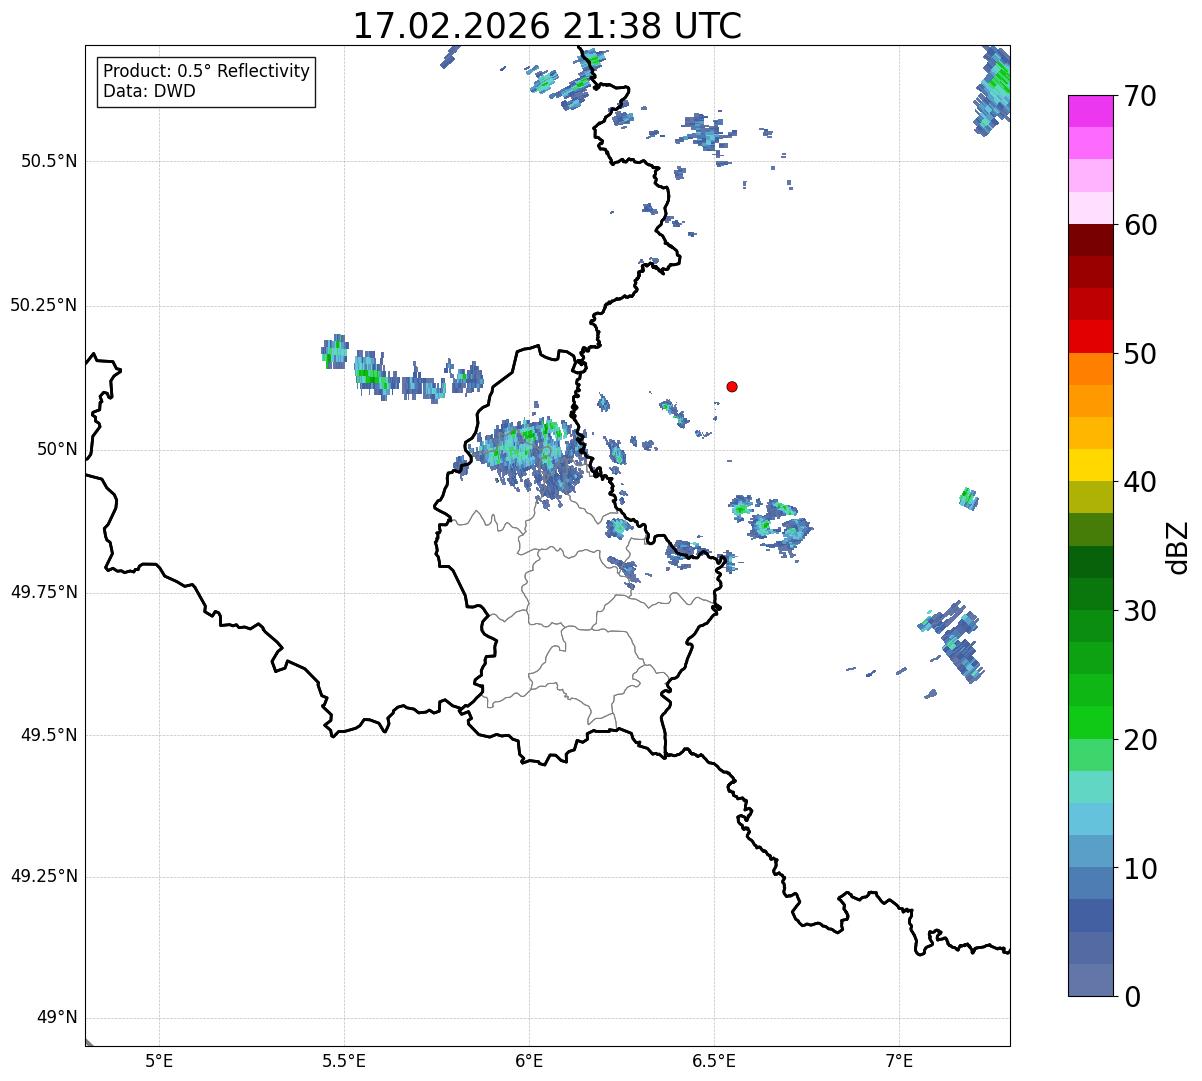Click the title '17.02.2026 21:38 UTC'
1202x1081 pixels.
547,26
